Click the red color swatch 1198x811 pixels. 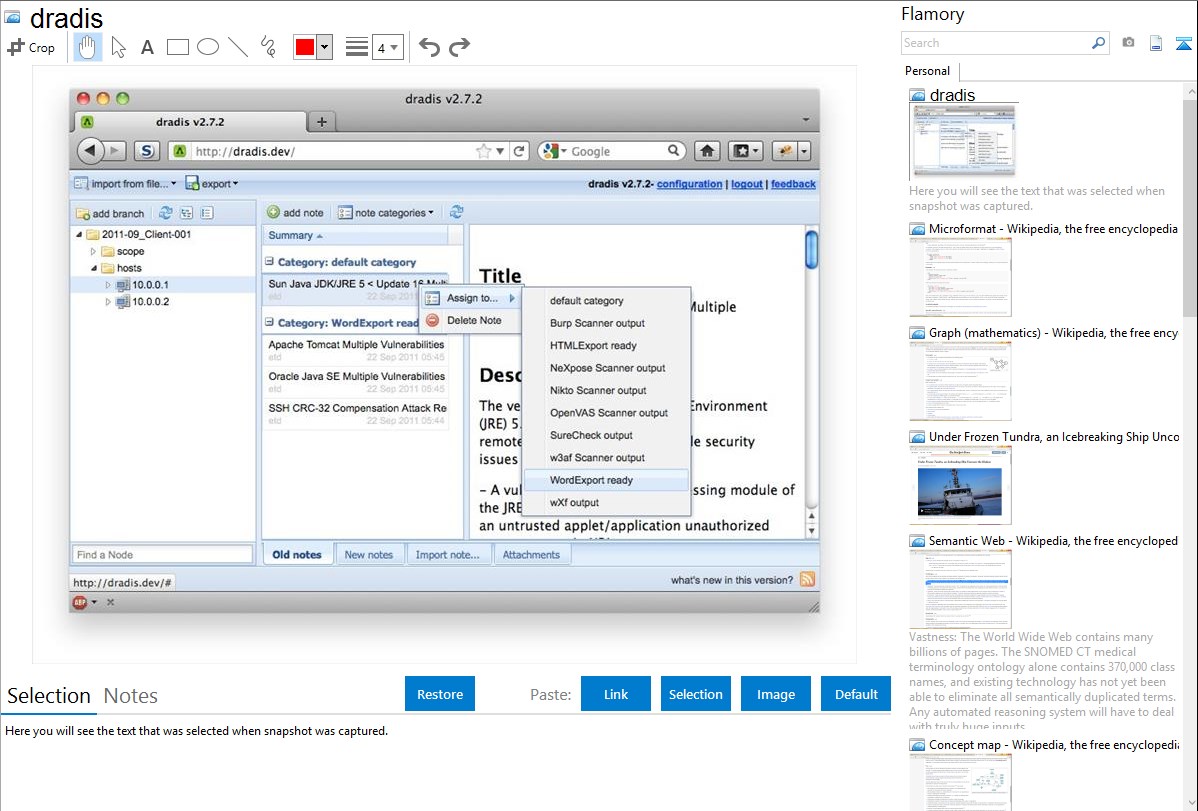[x=305, y=47]
